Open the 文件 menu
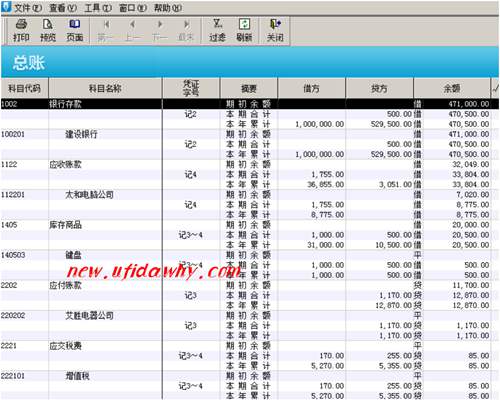Viewport: 500px width, 402px height. tap(27, 8)
